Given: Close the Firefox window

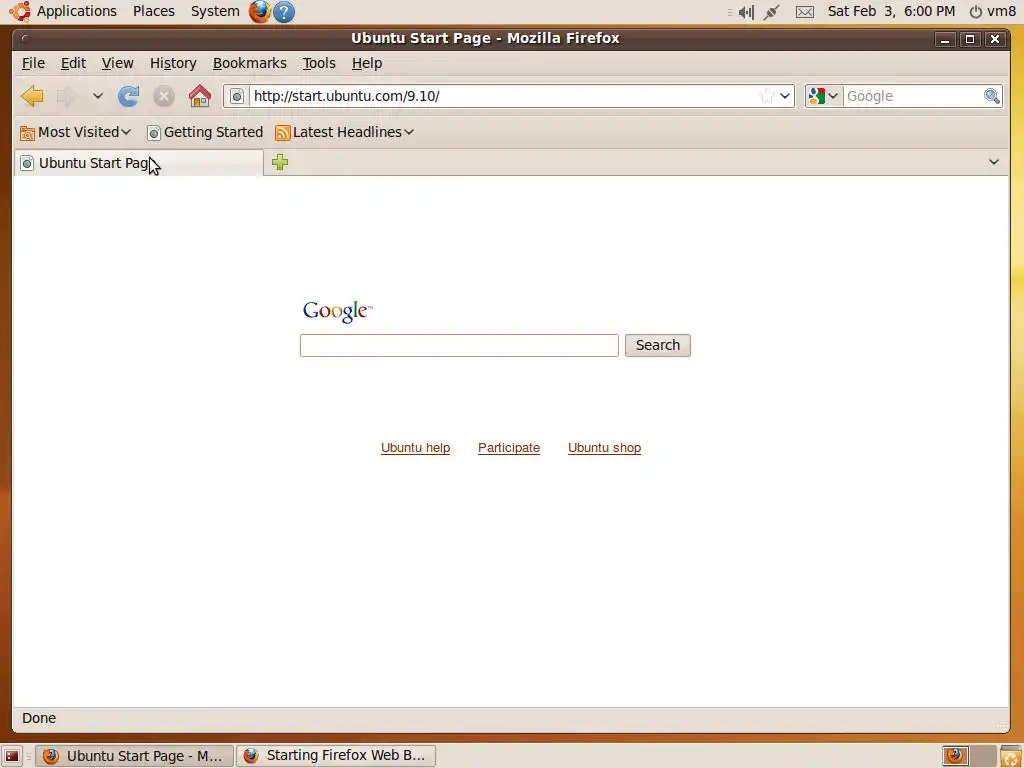Looking at the screenshot, I should pyautogui.click(x=995, y=39).
